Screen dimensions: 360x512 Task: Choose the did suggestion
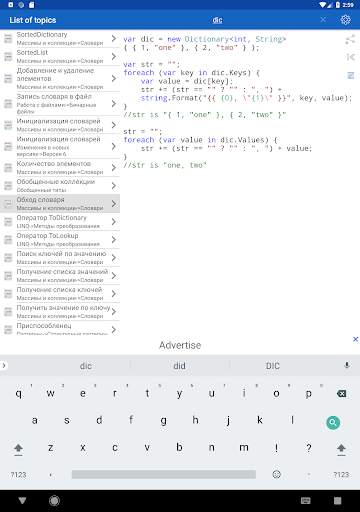coord(179,366)
